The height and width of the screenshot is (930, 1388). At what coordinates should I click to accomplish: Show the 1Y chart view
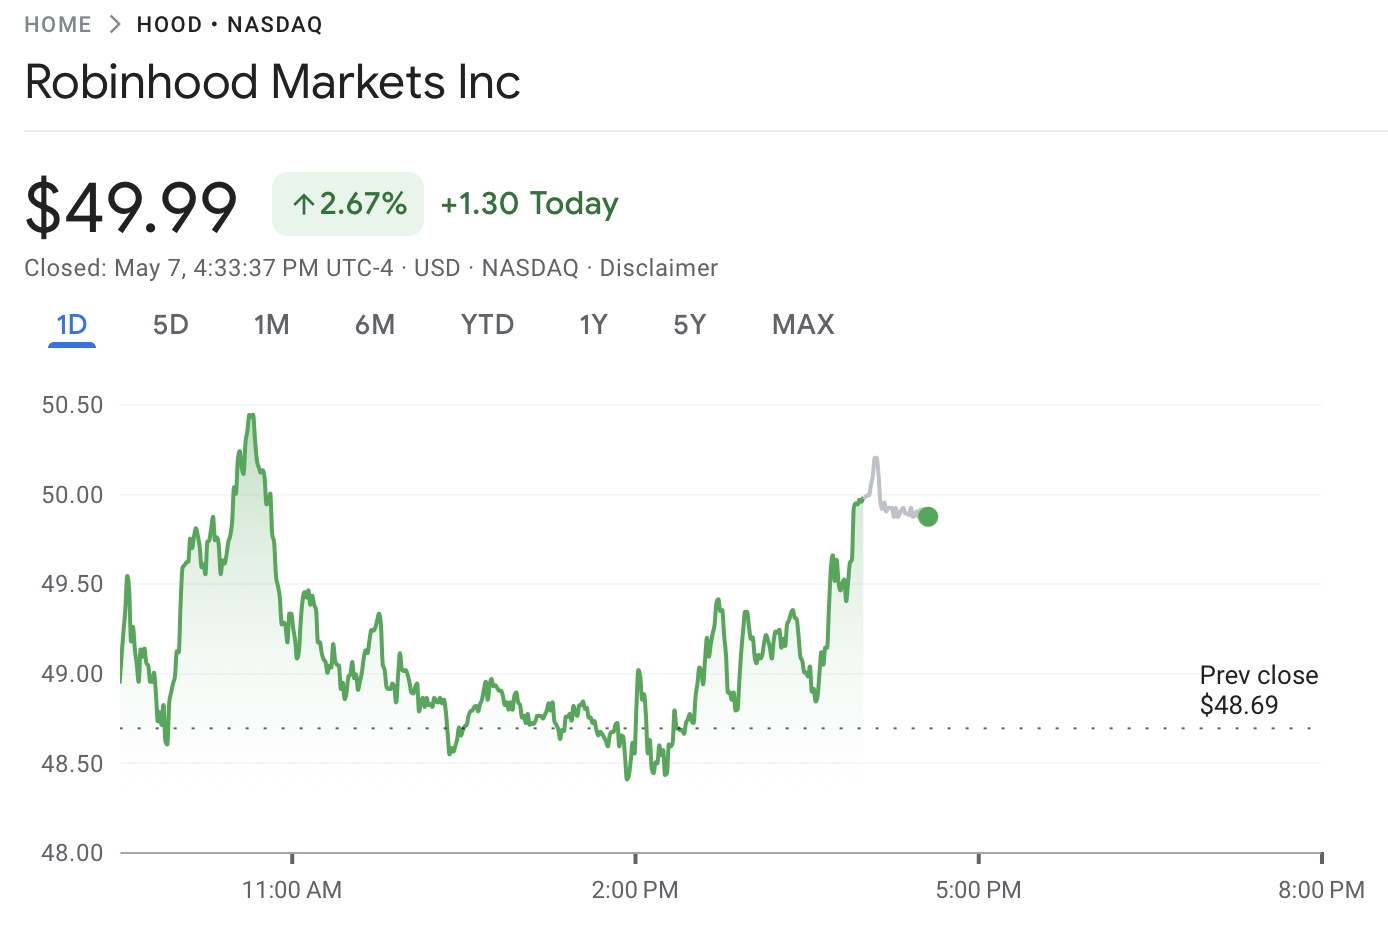(593, 325)
